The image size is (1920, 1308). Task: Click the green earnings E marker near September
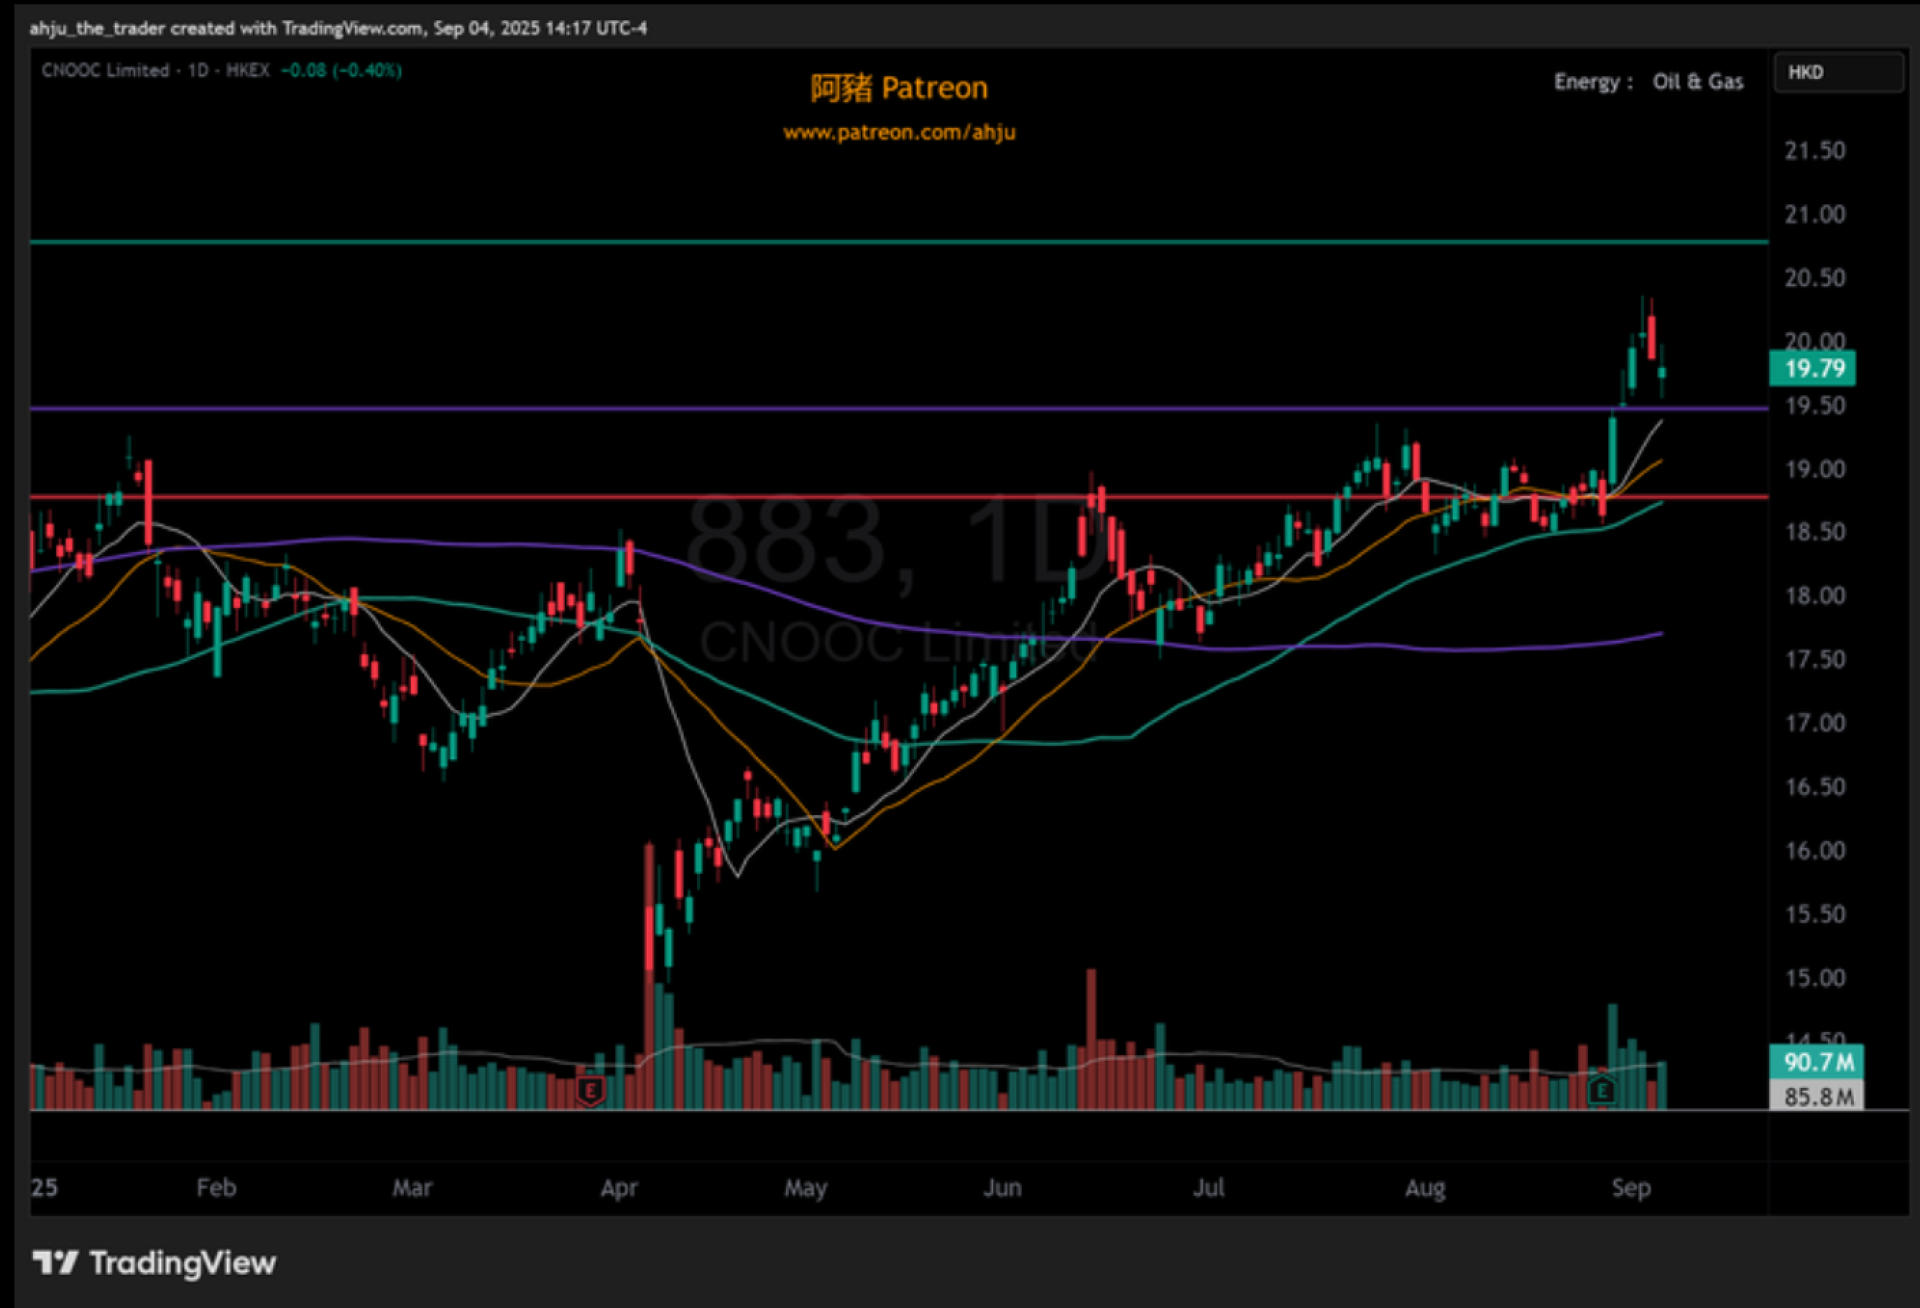point(1602,1090)
